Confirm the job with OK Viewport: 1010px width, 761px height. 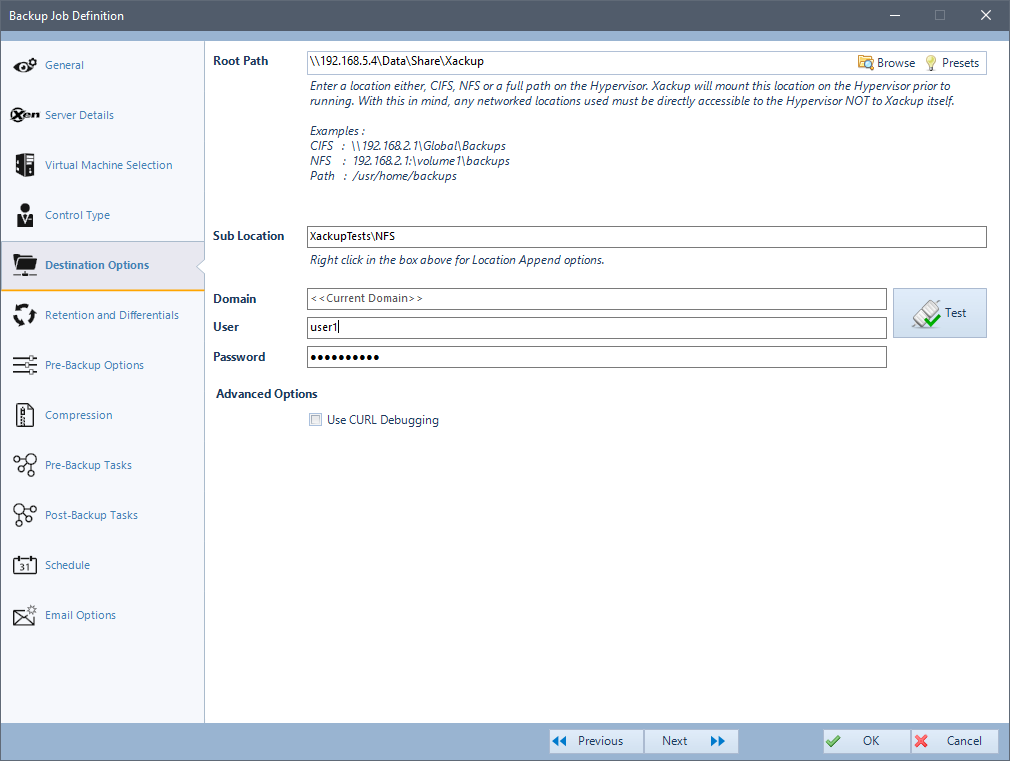pos(866,741)
